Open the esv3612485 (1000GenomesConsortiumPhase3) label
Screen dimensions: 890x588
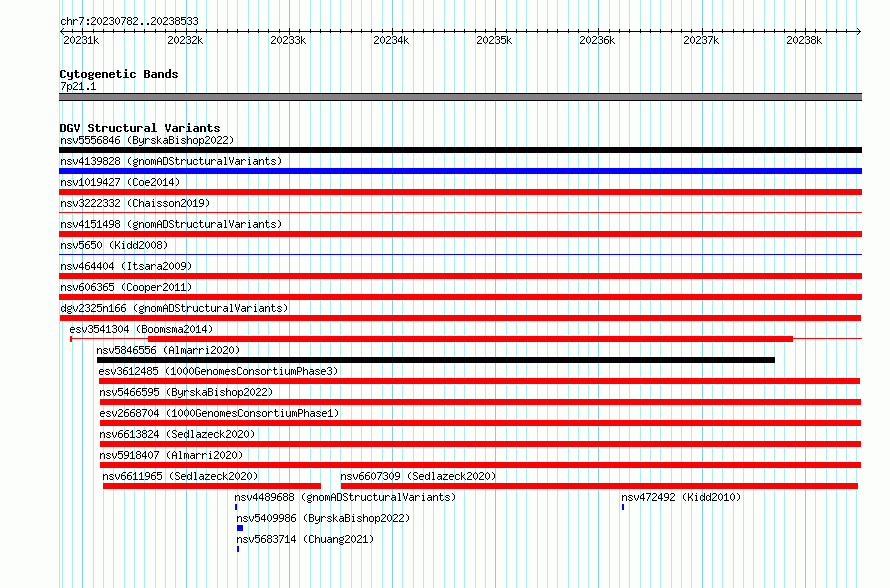[218, 371]
